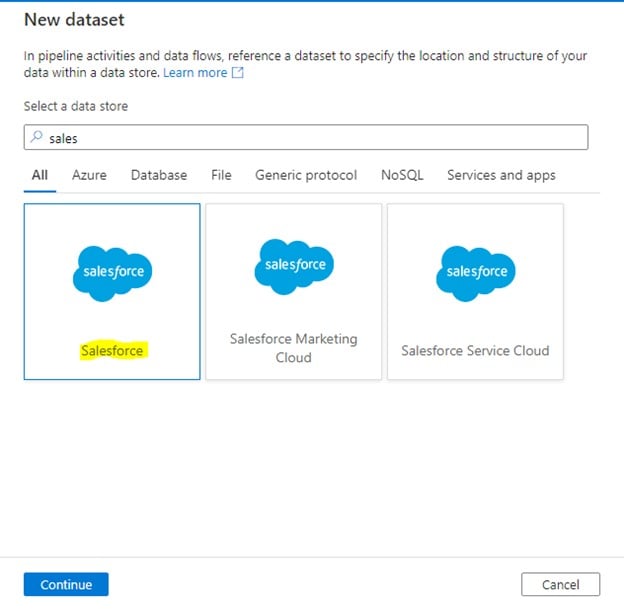The width and height of the screenshot is (624, 609).
Task: Click the Continue button
Action: click(66, 584)
